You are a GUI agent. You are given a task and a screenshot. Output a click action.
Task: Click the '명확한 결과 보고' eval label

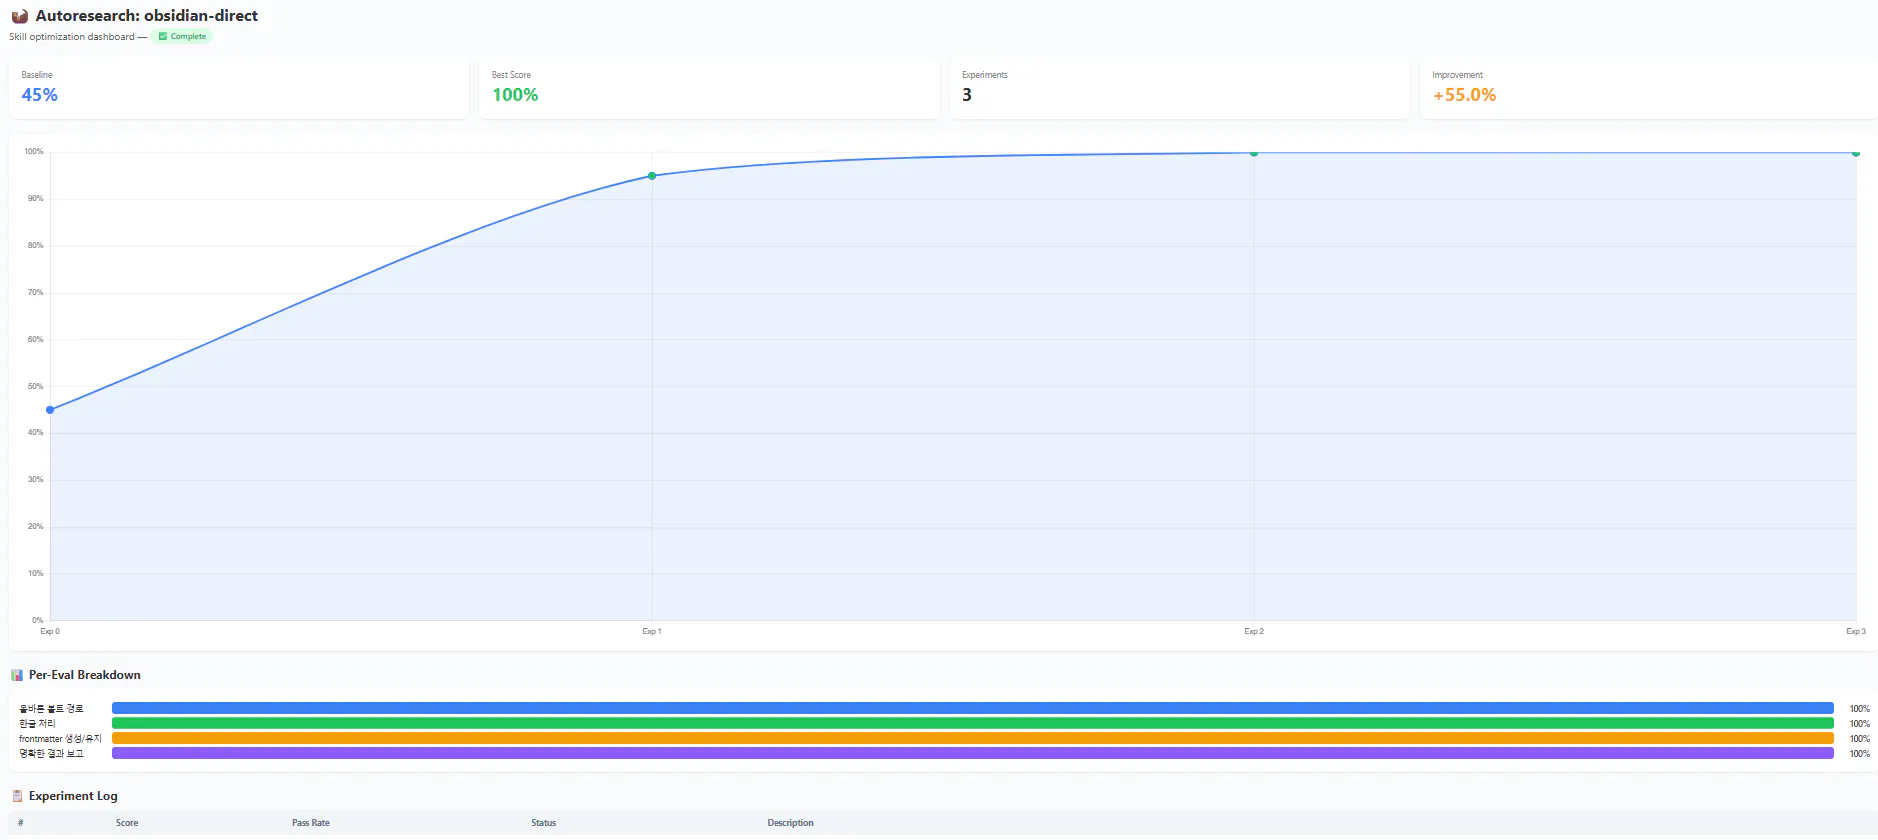pos(51,754)
